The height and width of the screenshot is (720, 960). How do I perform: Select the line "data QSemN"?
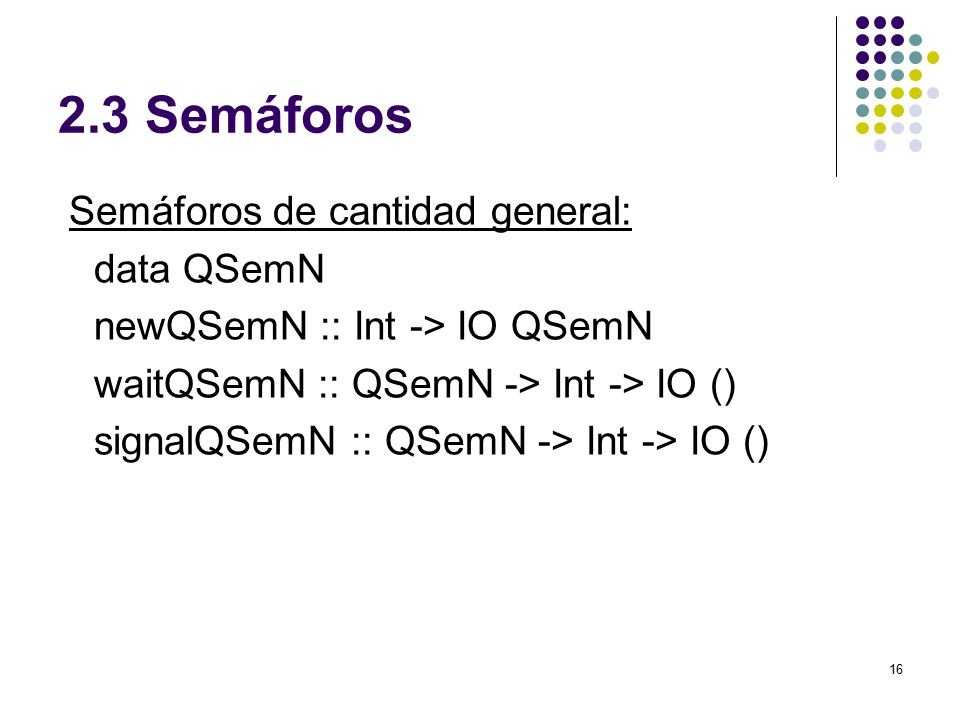(x=209, y=269)
